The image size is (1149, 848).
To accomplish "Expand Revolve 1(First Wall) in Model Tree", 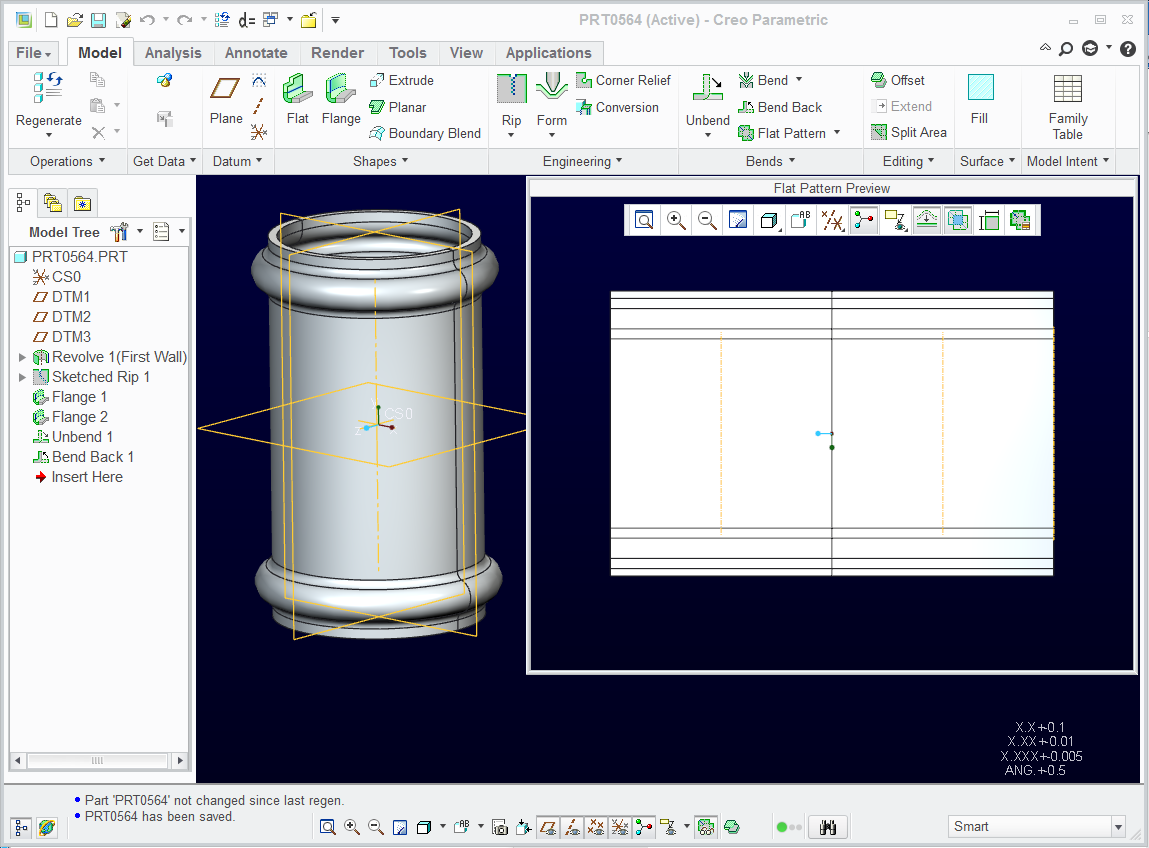I will (x=22, y=357).
